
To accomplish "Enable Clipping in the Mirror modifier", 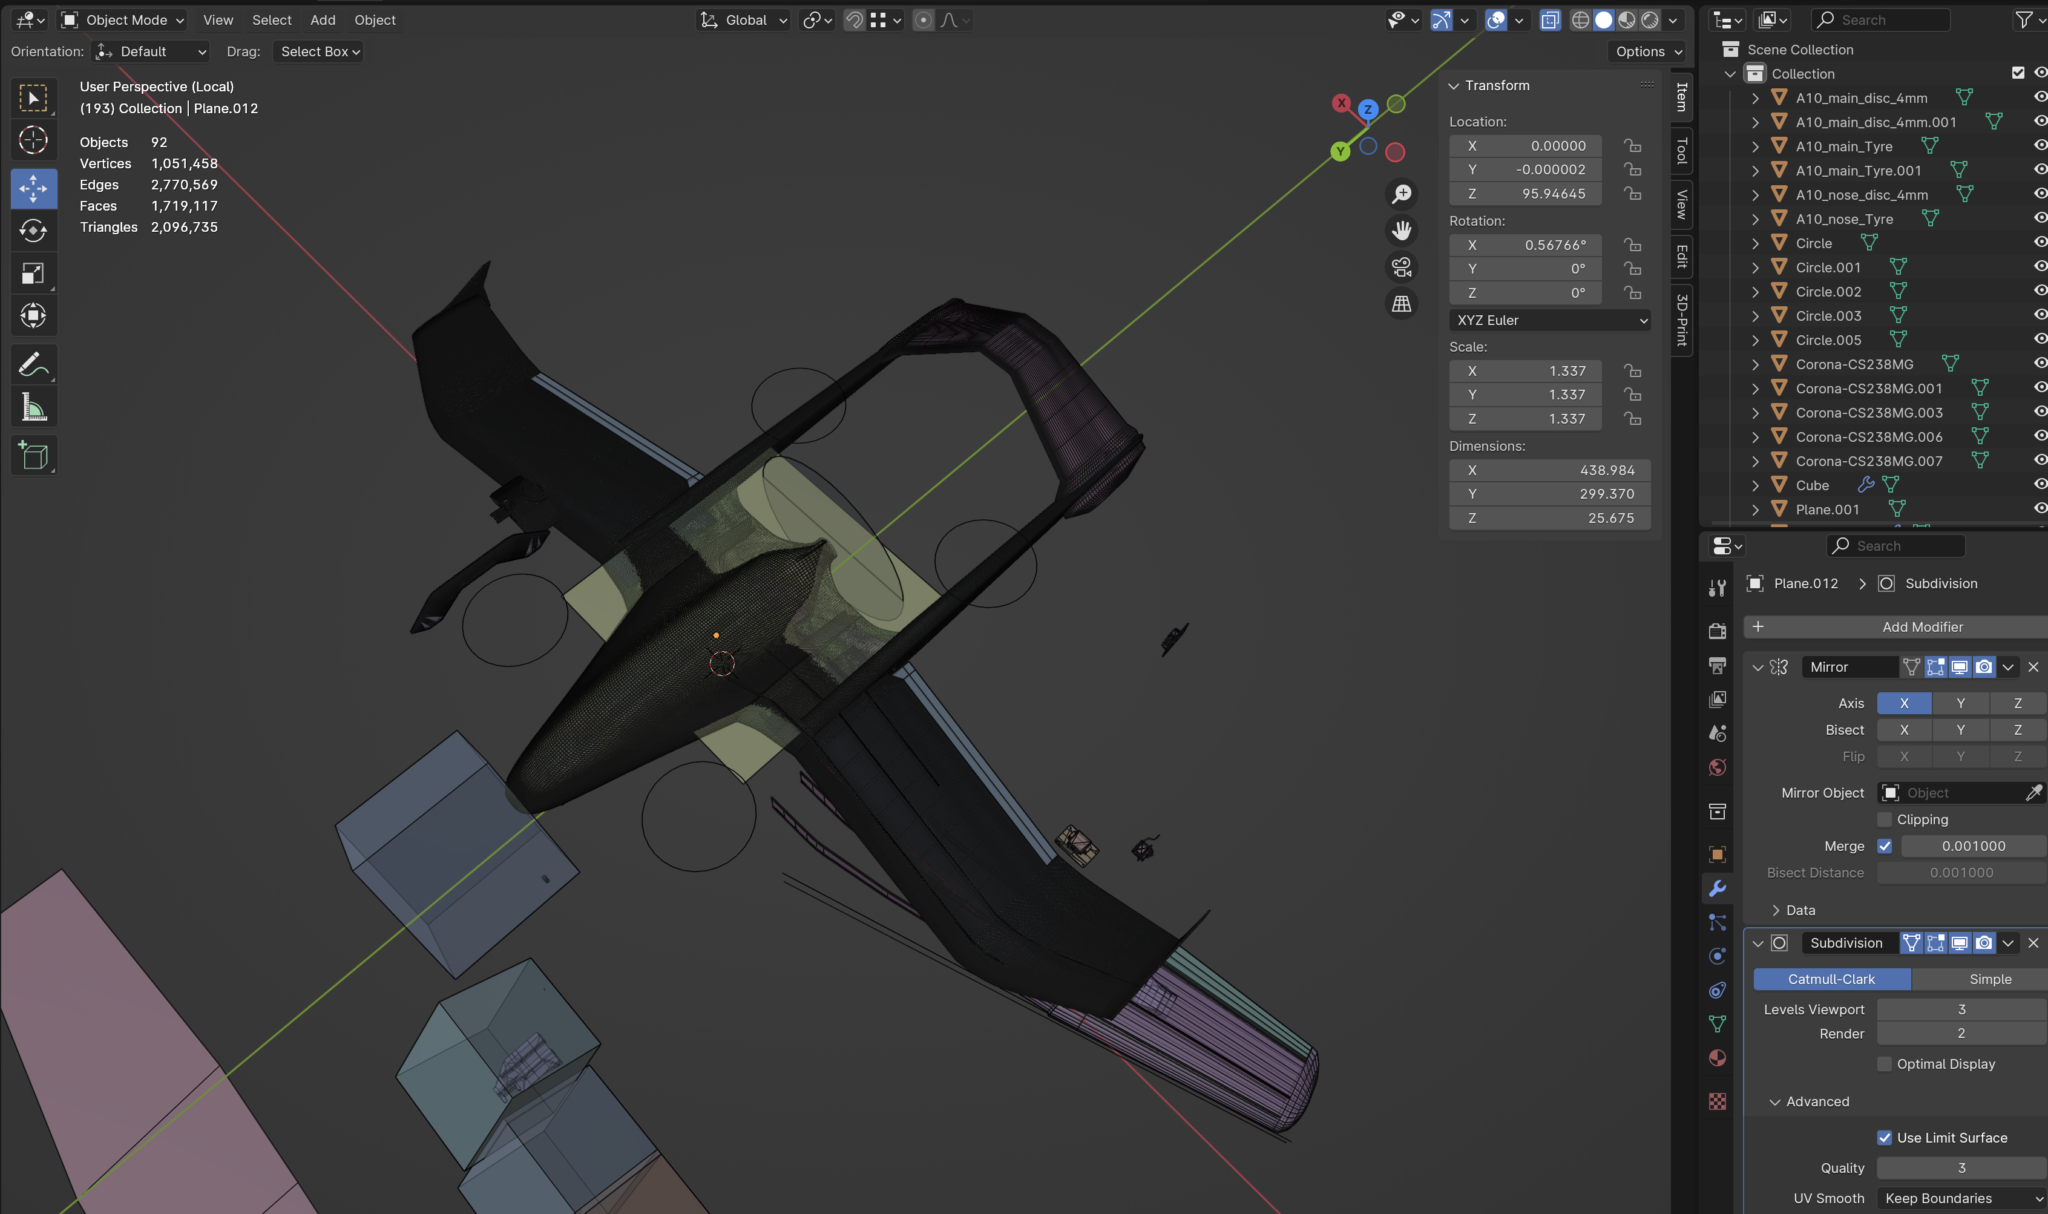I will pyautogui.click(x=1884, y=819).
